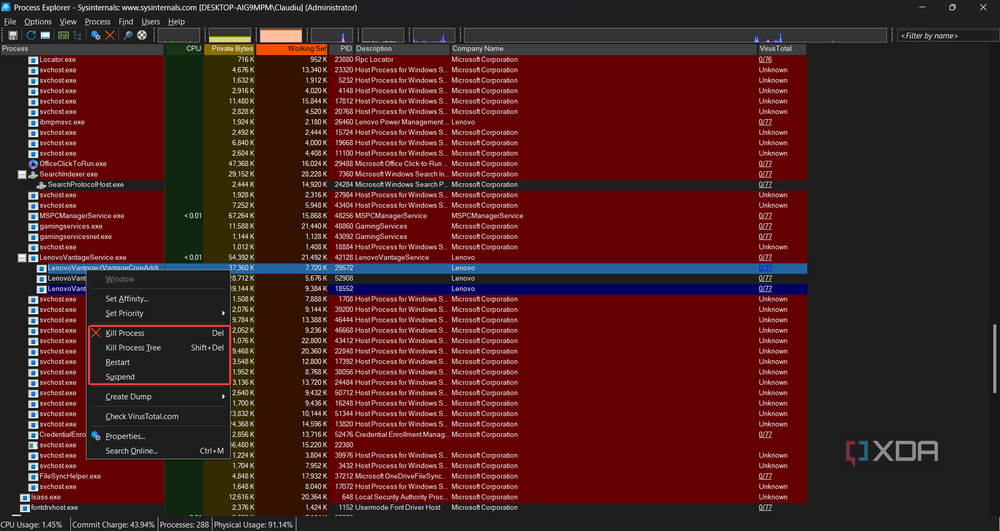Viewport: 1000px width, 531px height.
Task: Click the Save floppy disk toolbar icon
Action: 13,36
